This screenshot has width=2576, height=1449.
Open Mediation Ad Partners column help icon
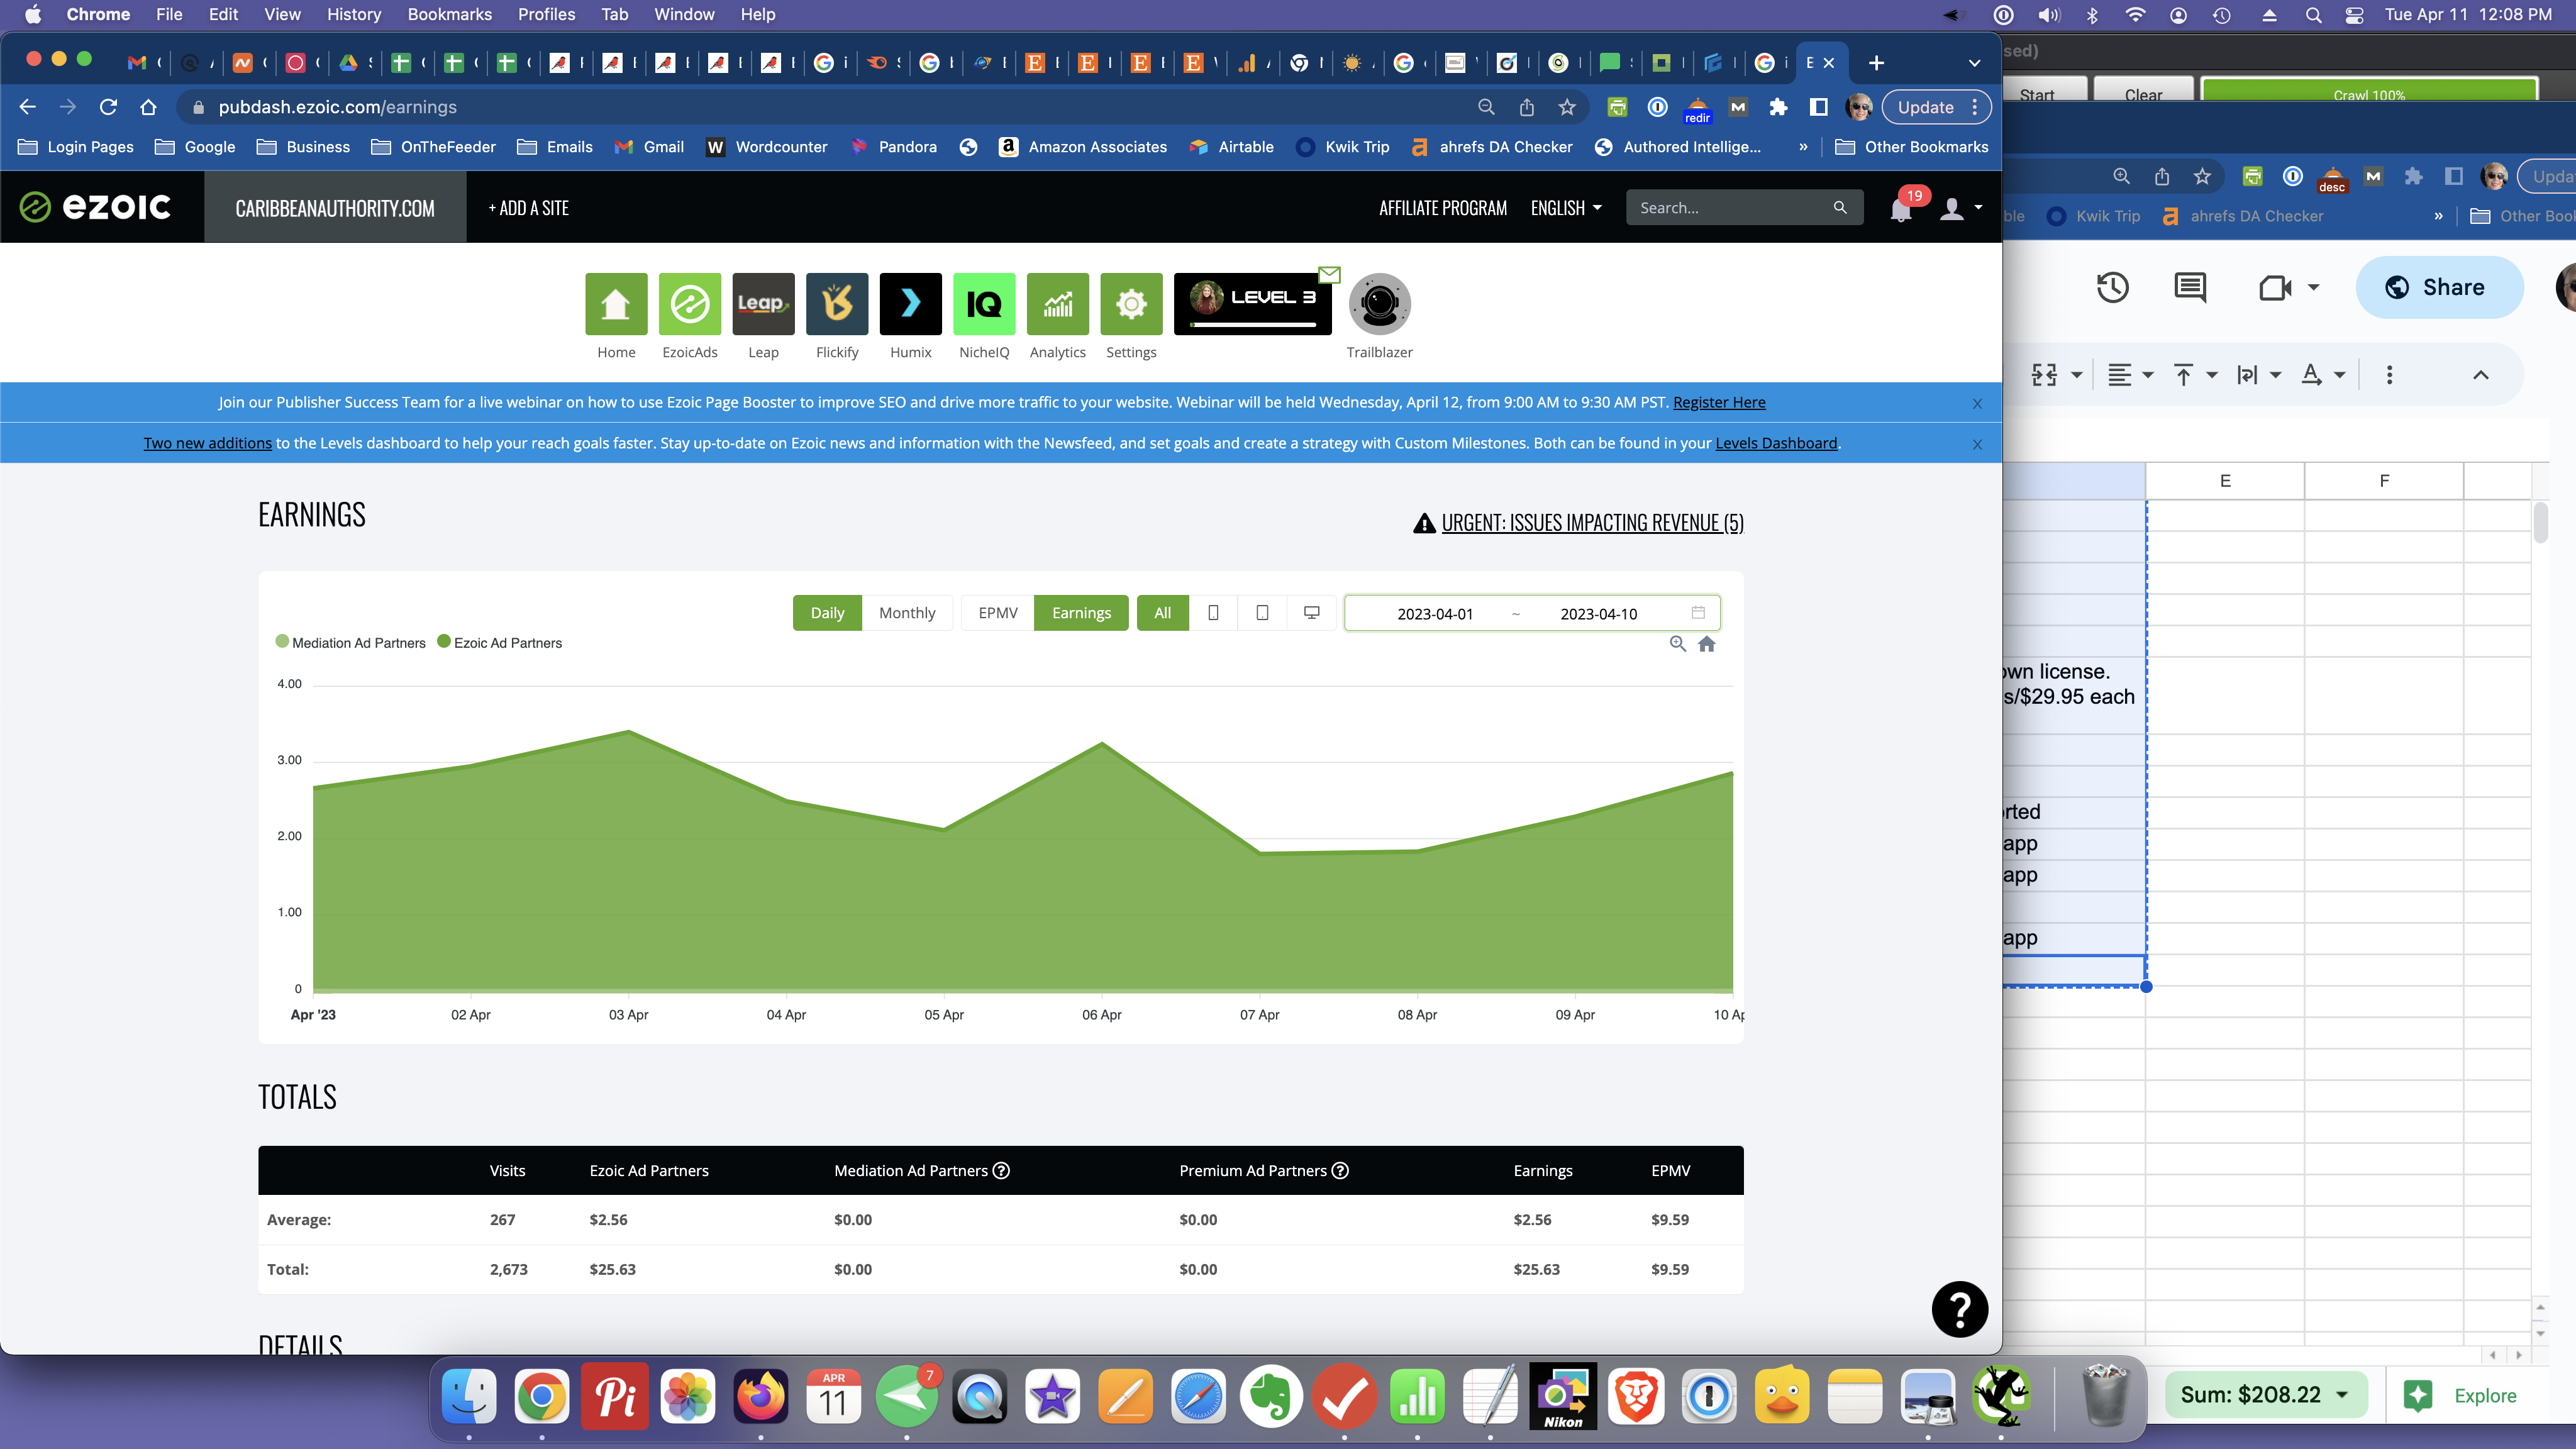1001,1170
